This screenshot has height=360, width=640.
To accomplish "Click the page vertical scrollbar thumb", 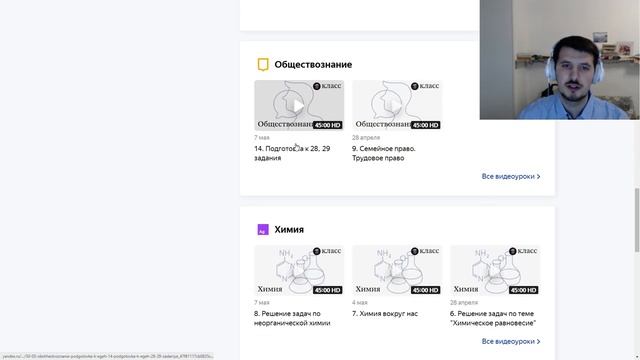I will tap(637, 220).
